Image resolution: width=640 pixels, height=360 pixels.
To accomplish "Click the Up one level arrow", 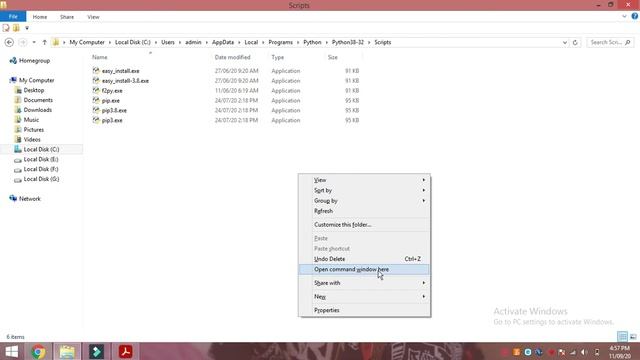I will point(44,42).
